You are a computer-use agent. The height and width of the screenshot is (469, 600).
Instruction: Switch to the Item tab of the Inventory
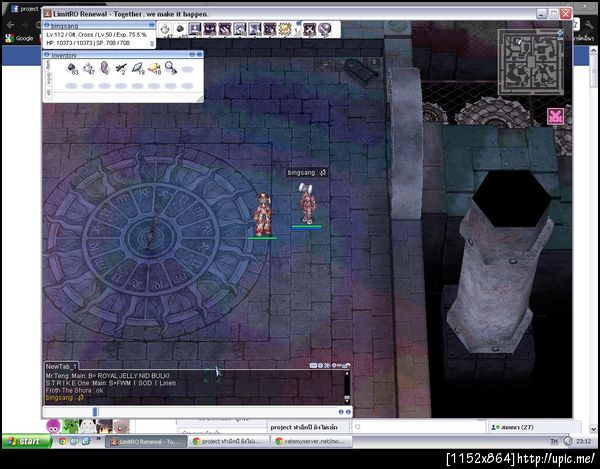coord(48,65)
